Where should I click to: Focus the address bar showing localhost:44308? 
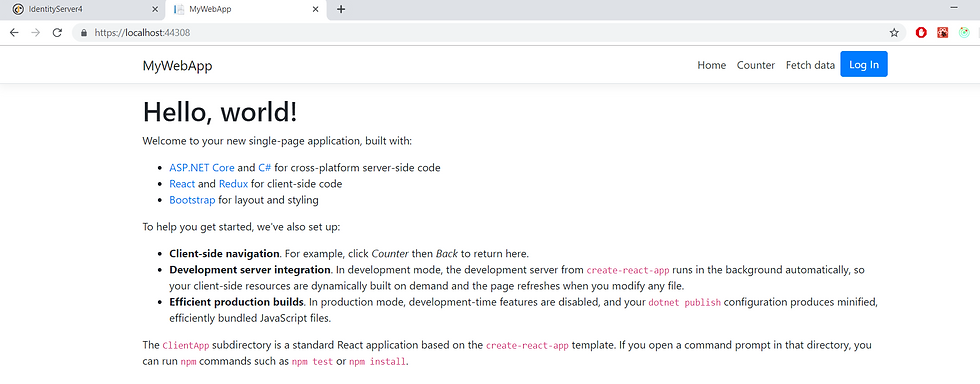pos(489,33)
